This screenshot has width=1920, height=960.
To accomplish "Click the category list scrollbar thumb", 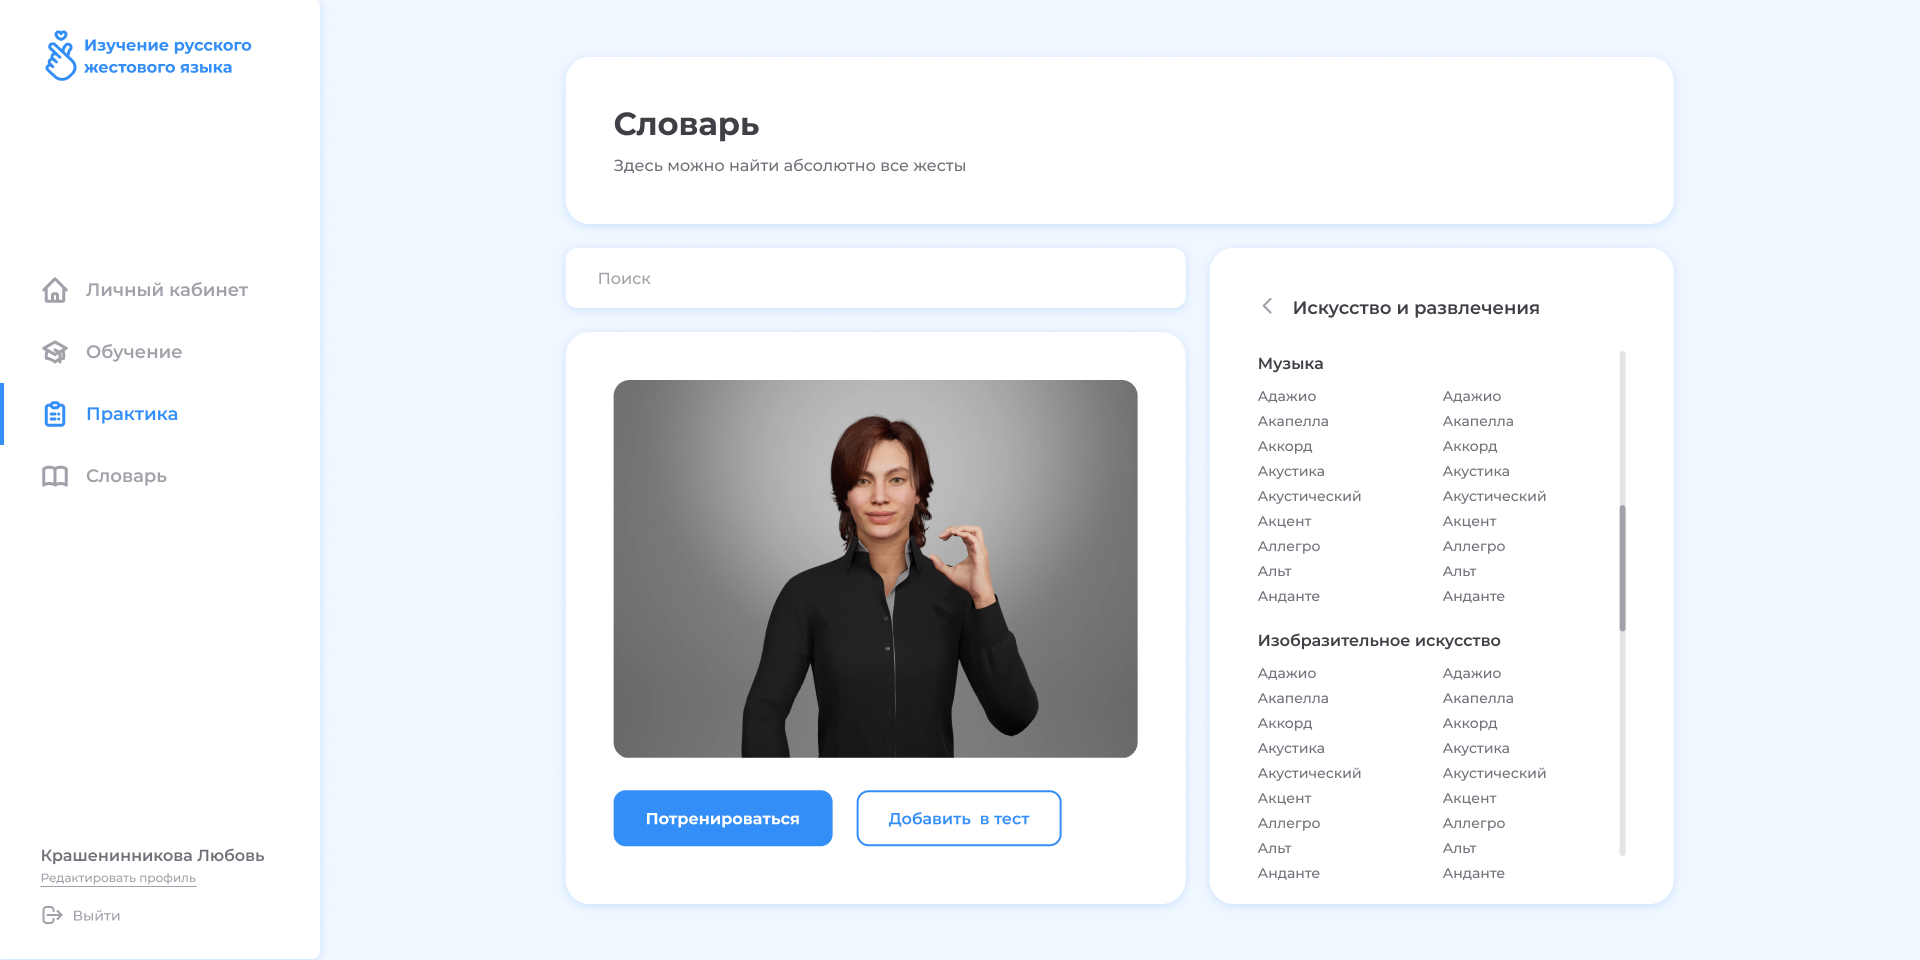I will click(1622, 568).
